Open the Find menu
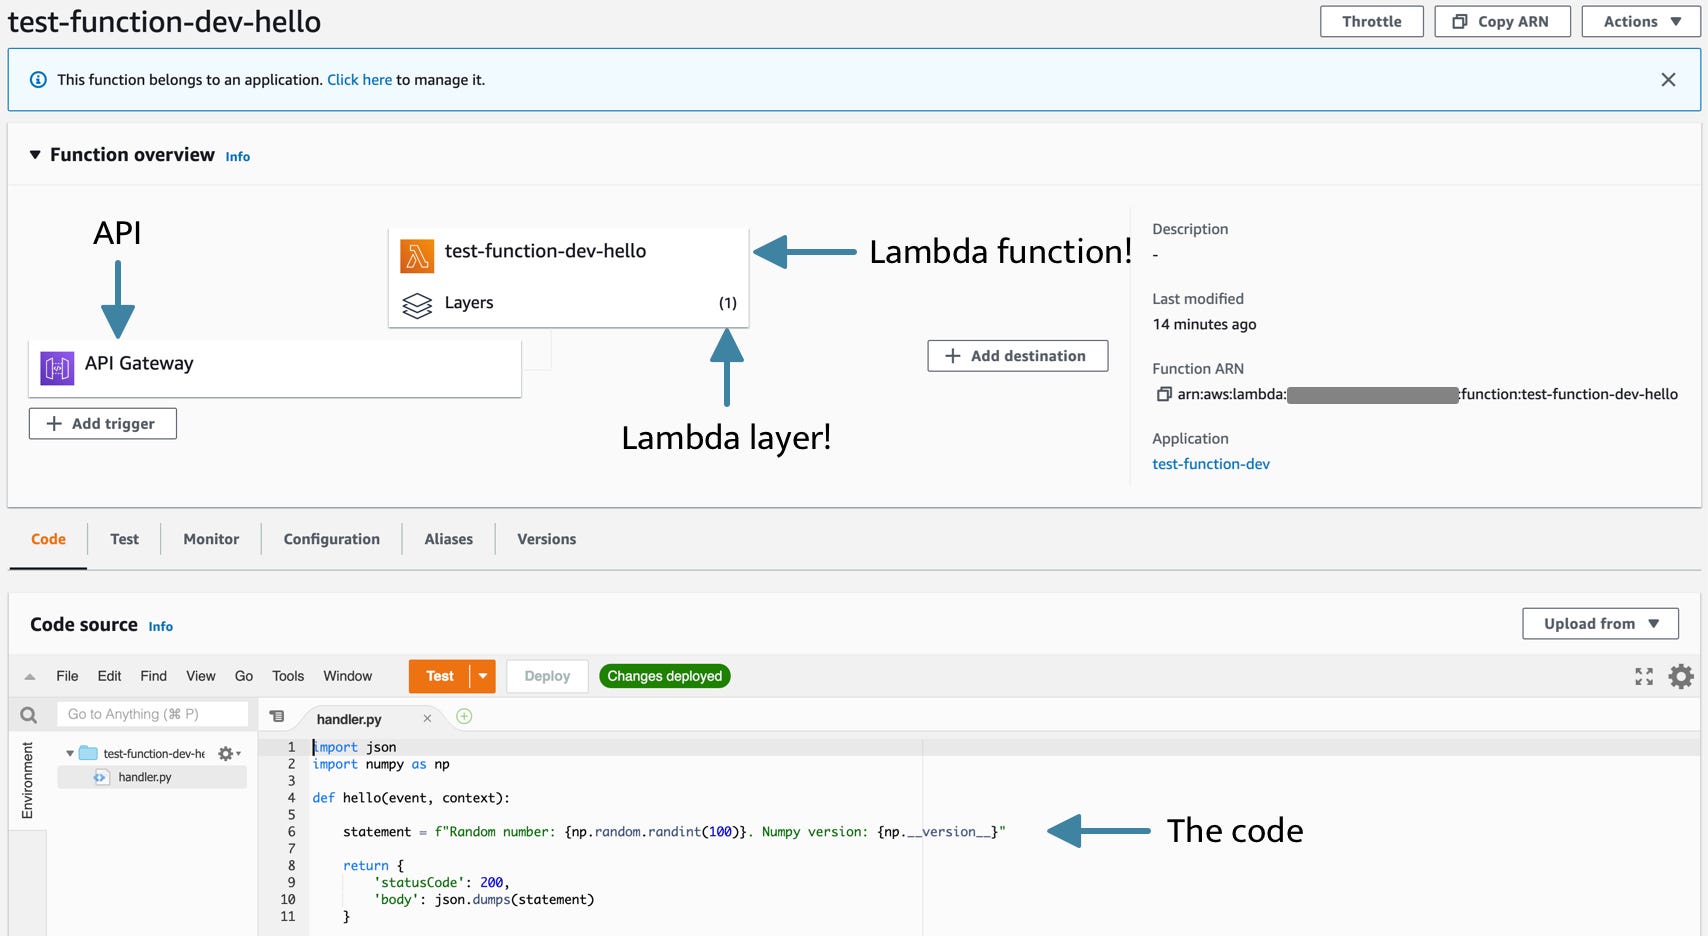This screenshot has width=1708, height=936. coord(153,676)
